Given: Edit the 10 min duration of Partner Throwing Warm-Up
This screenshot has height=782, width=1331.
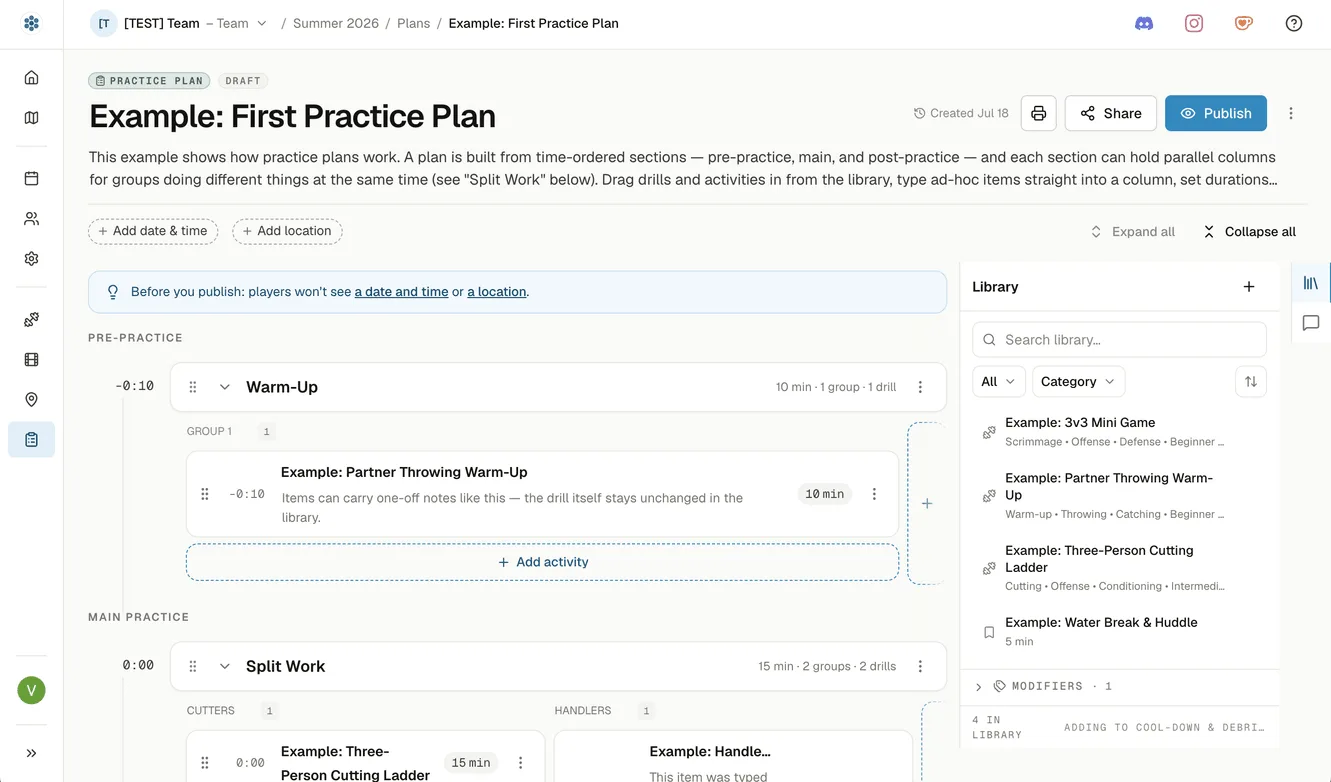Looking at the screenshot, I should tap(825, 494).
